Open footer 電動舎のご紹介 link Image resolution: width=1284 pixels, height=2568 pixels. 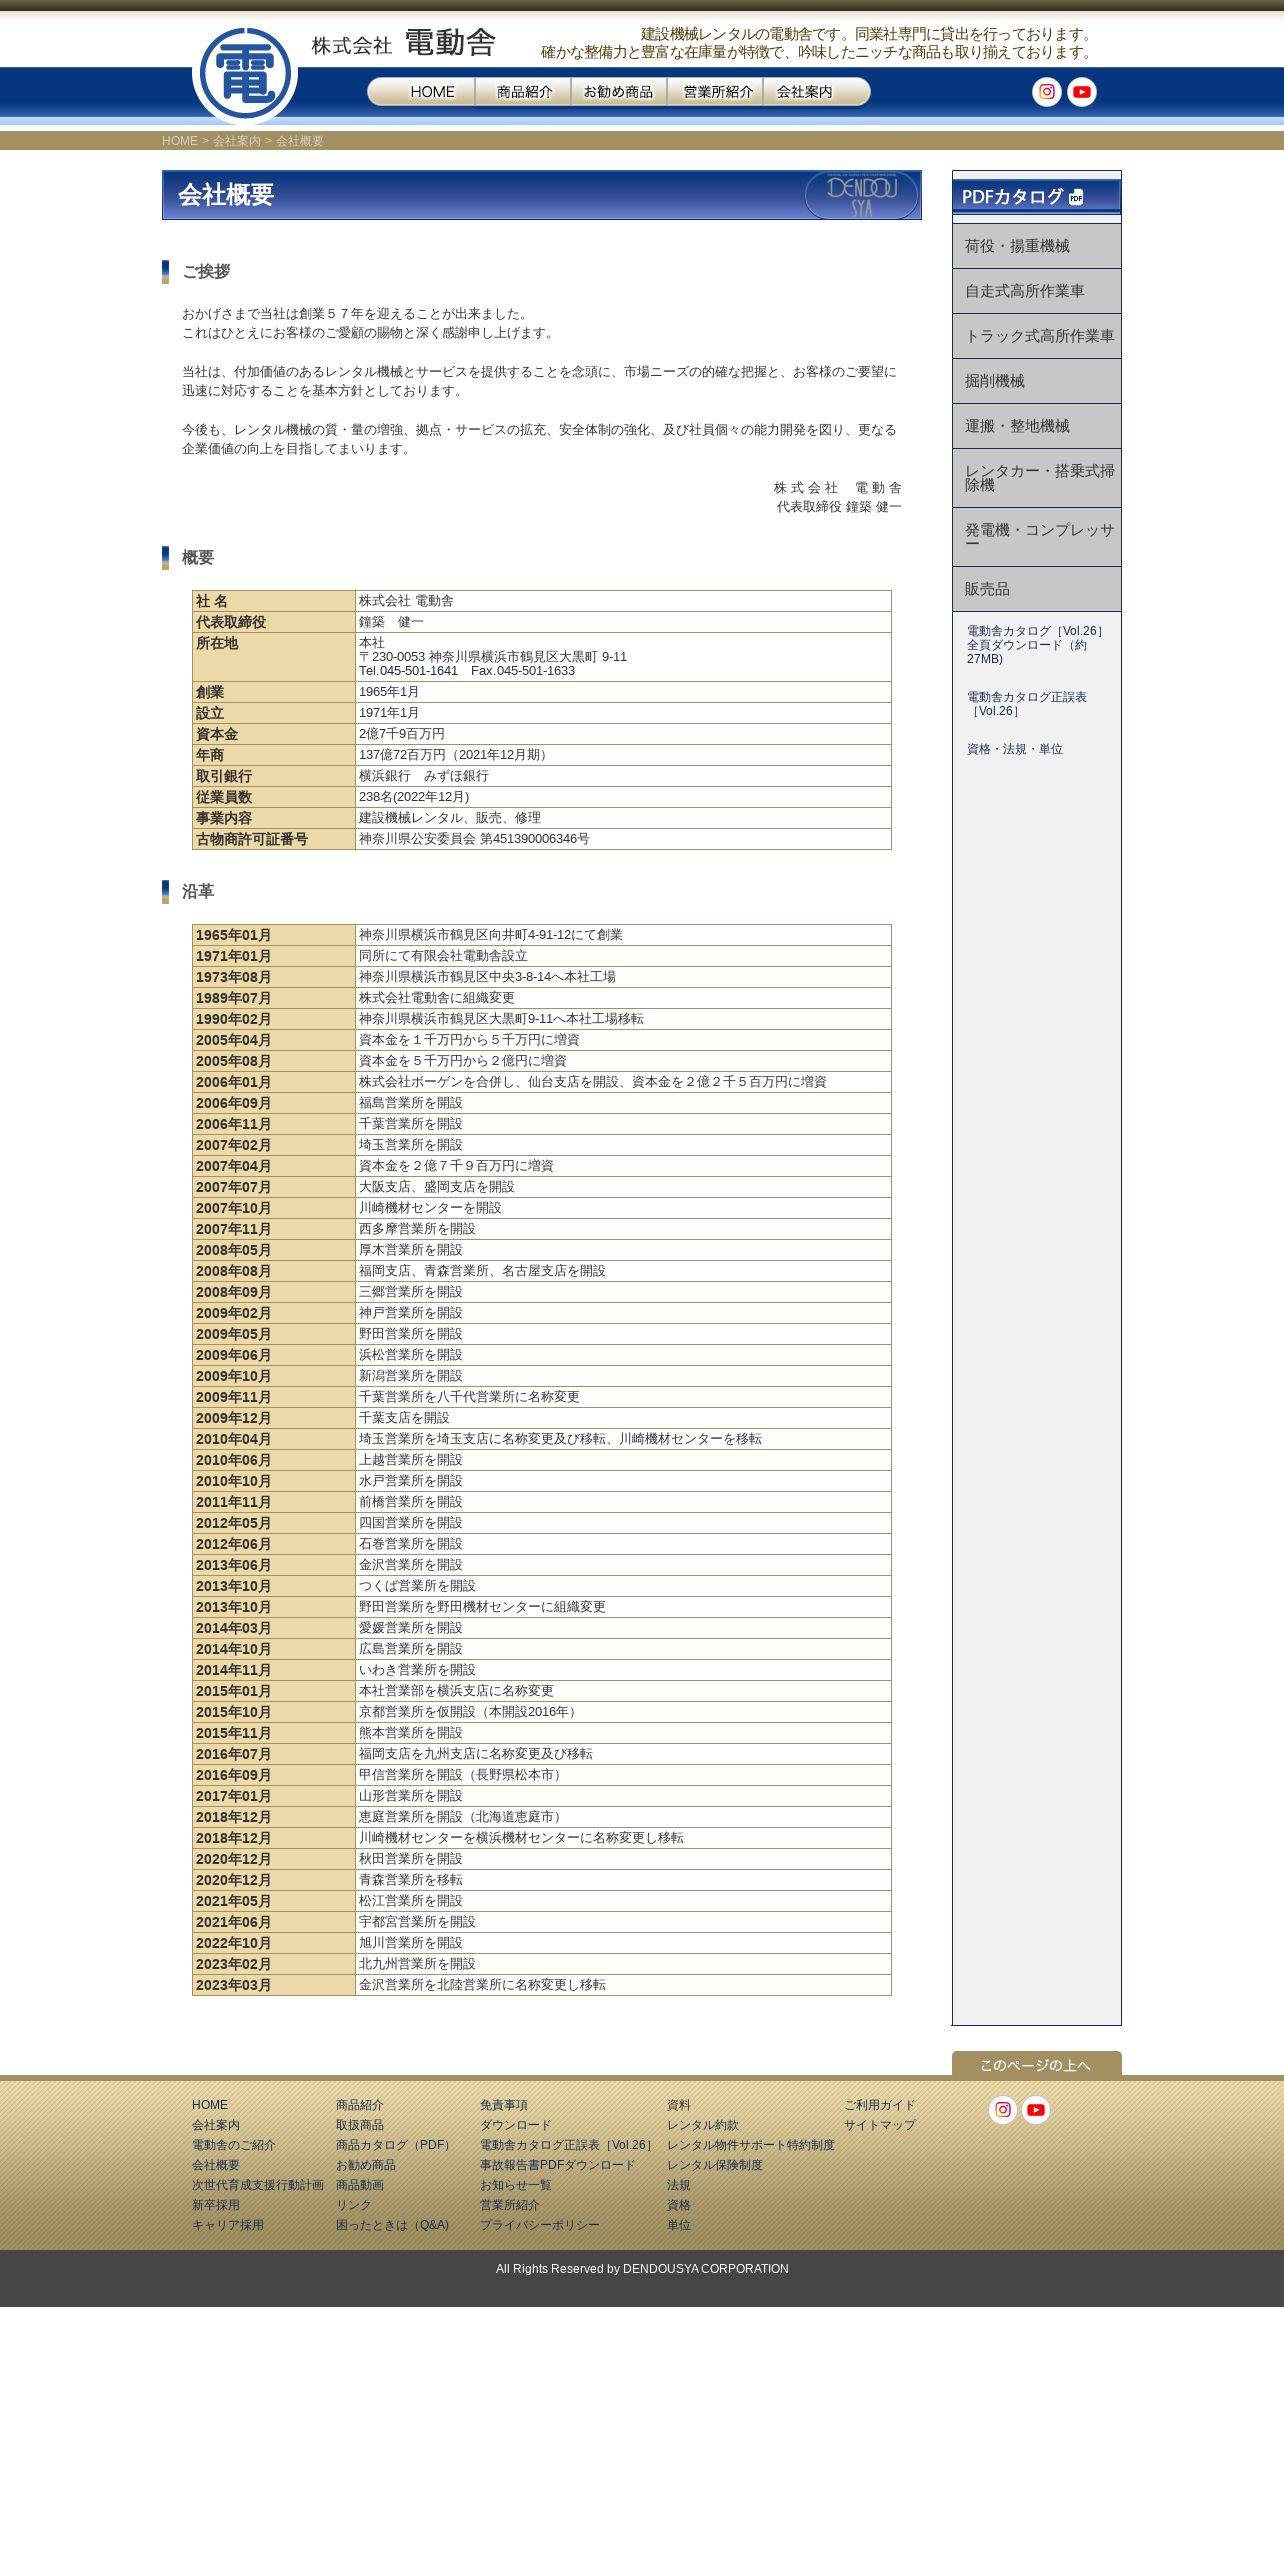[x=234, y=2145]
